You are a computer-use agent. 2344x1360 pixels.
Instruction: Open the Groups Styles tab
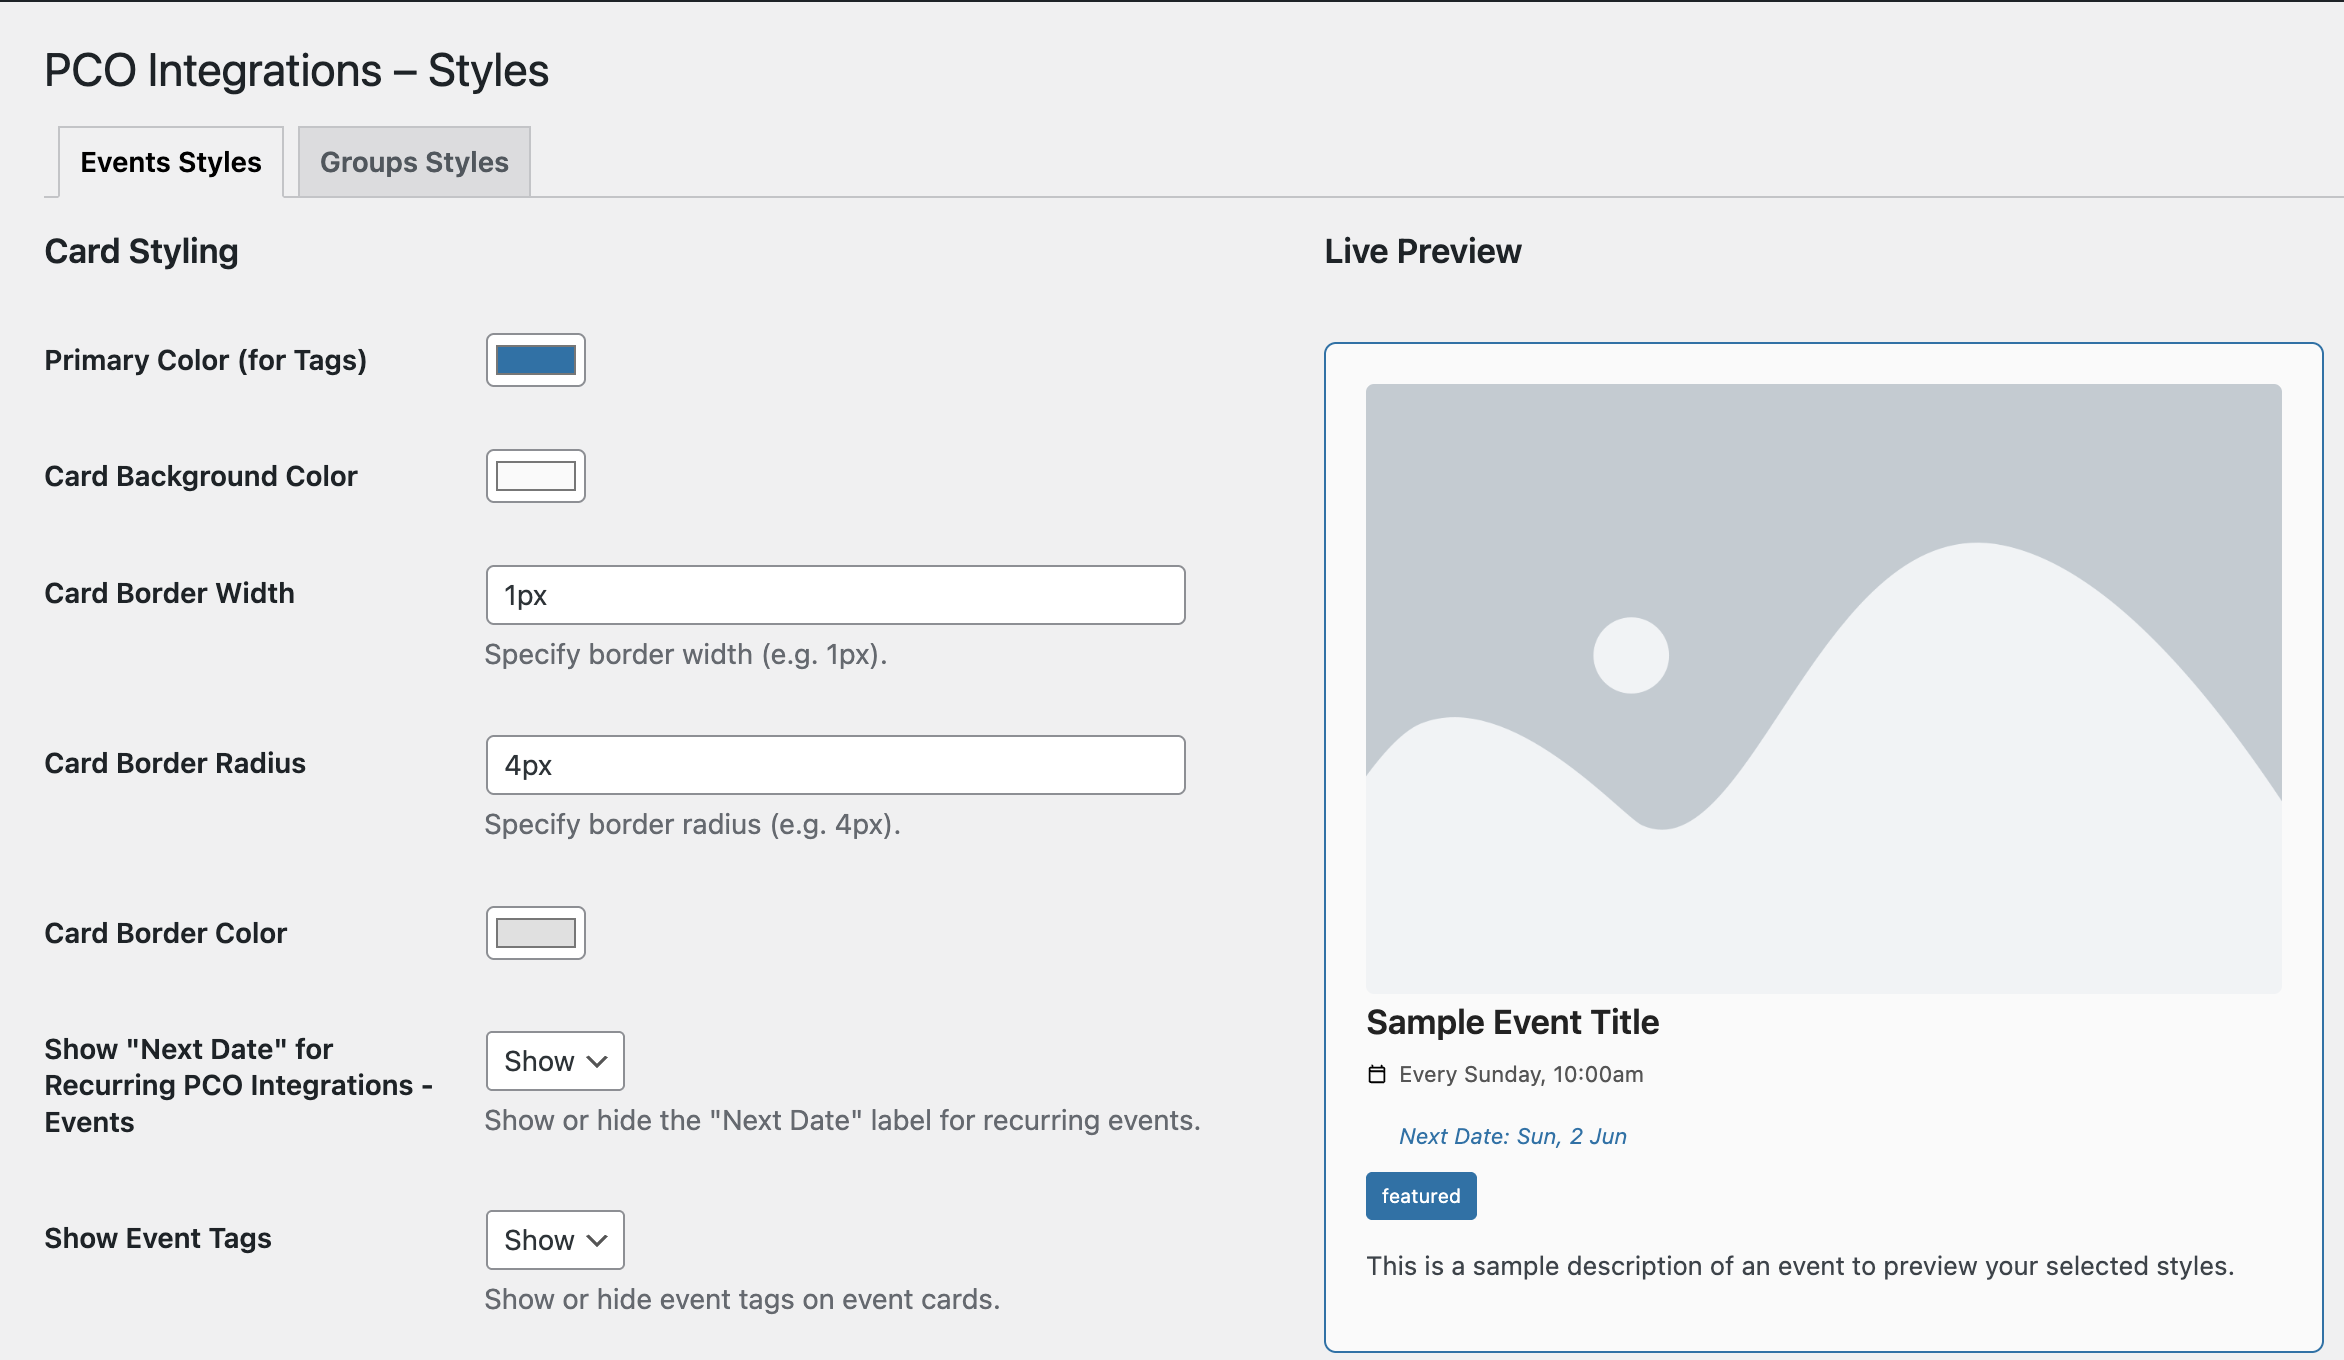[414, 162]
